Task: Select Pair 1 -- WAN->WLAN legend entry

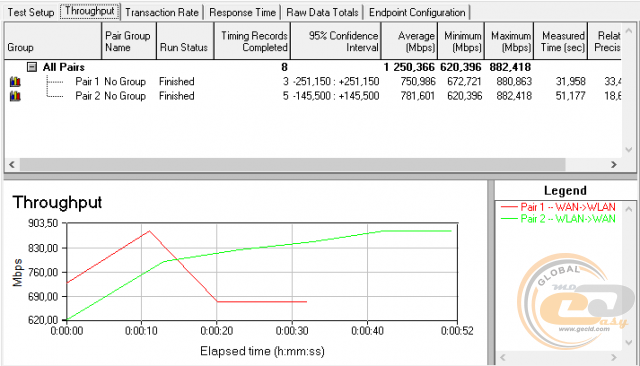Action: point(558,207)
